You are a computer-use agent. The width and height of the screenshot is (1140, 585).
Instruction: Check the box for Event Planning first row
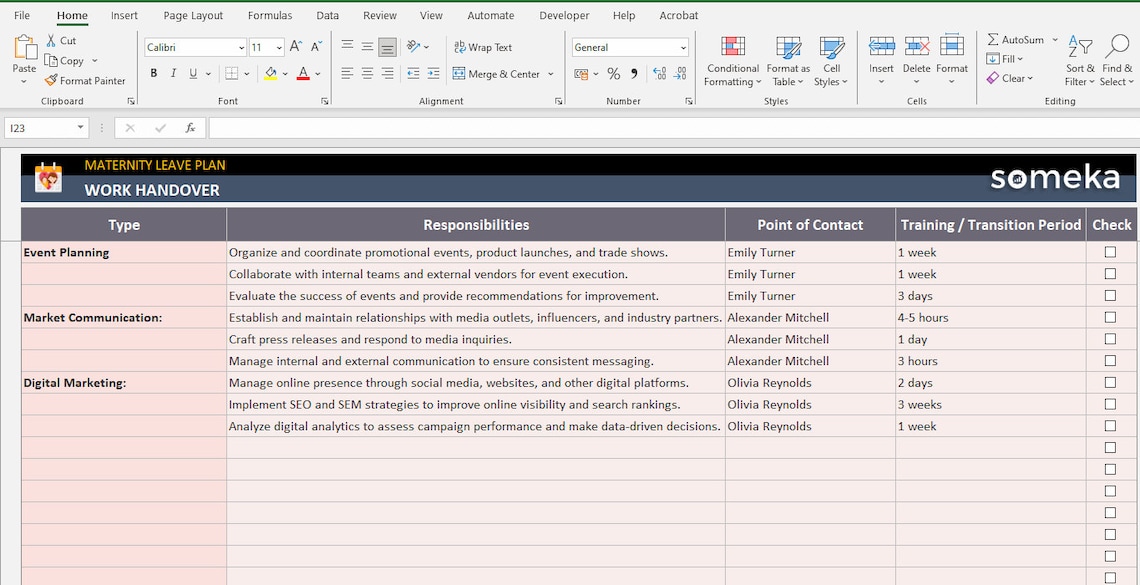pos(1110,252)
